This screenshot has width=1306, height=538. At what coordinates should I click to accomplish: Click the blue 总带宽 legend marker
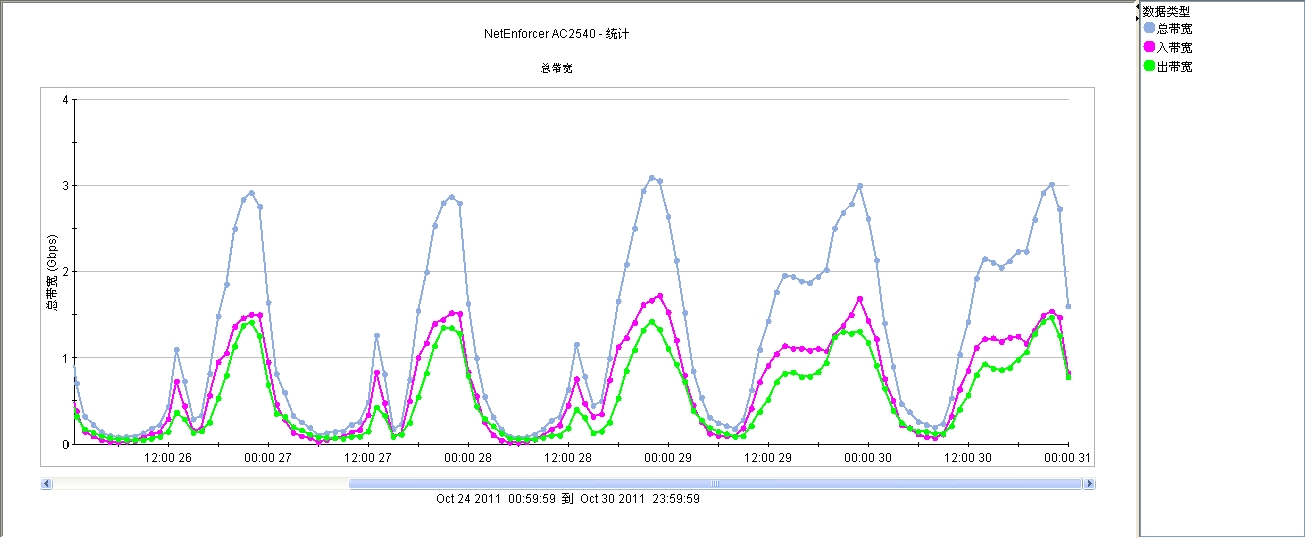1149,28
